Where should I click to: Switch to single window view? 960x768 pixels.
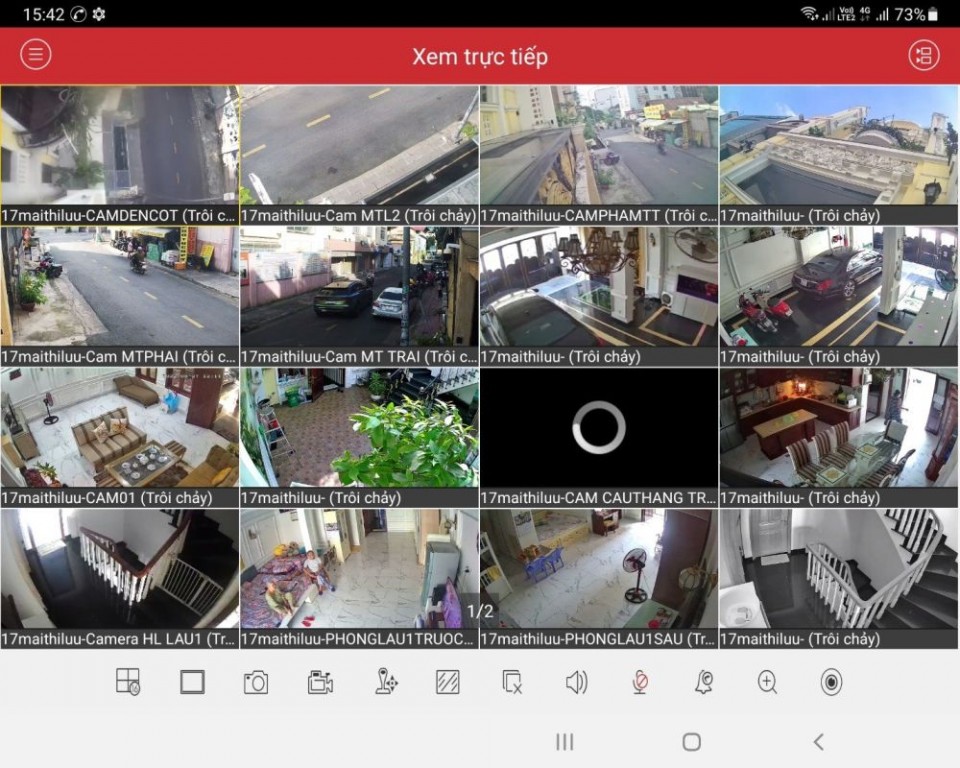pyautogui.click(x=192, y=682)
